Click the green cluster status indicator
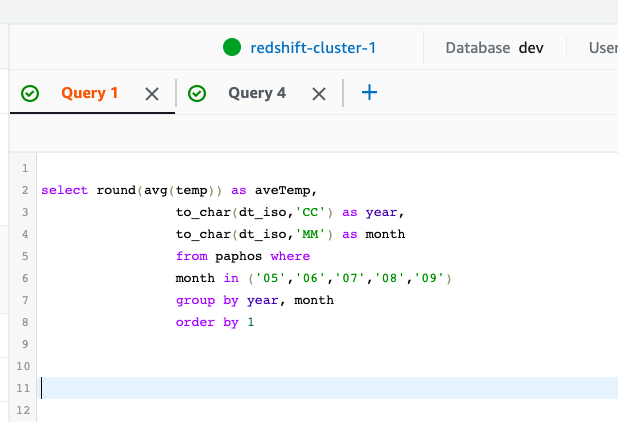 (233, 48)
